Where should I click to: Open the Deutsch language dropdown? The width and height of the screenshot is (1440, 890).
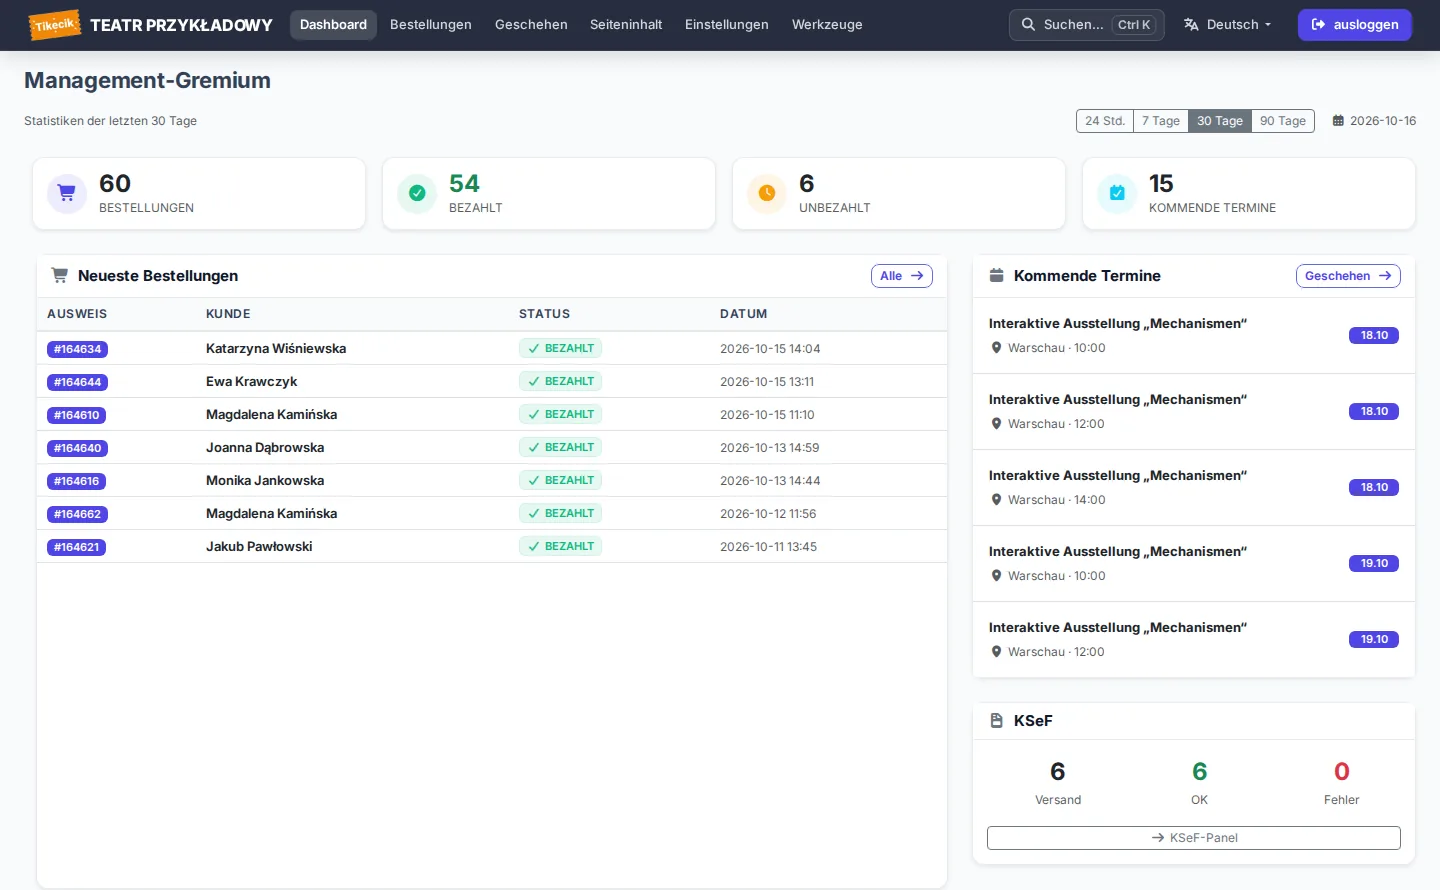[1228, 25]
